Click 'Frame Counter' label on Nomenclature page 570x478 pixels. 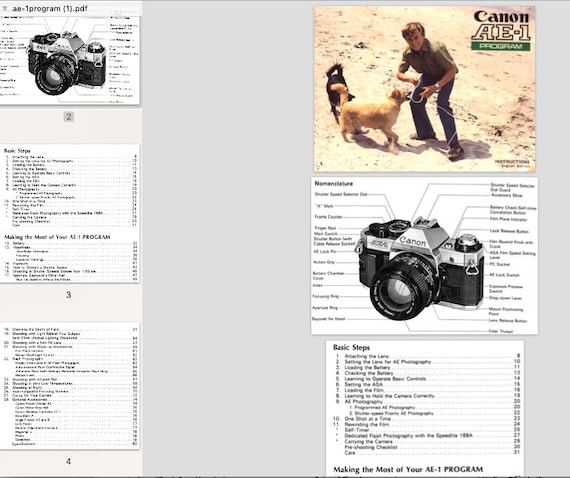(x=329, y=217)
